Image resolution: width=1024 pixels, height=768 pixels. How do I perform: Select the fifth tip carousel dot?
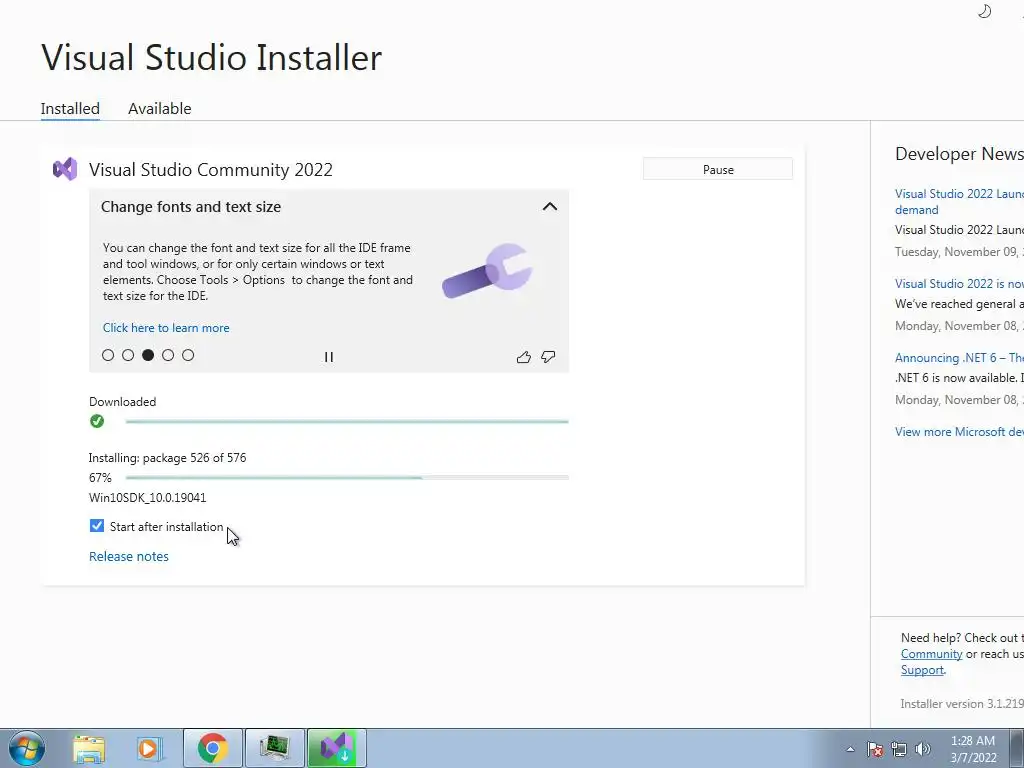tap(188, 355)
